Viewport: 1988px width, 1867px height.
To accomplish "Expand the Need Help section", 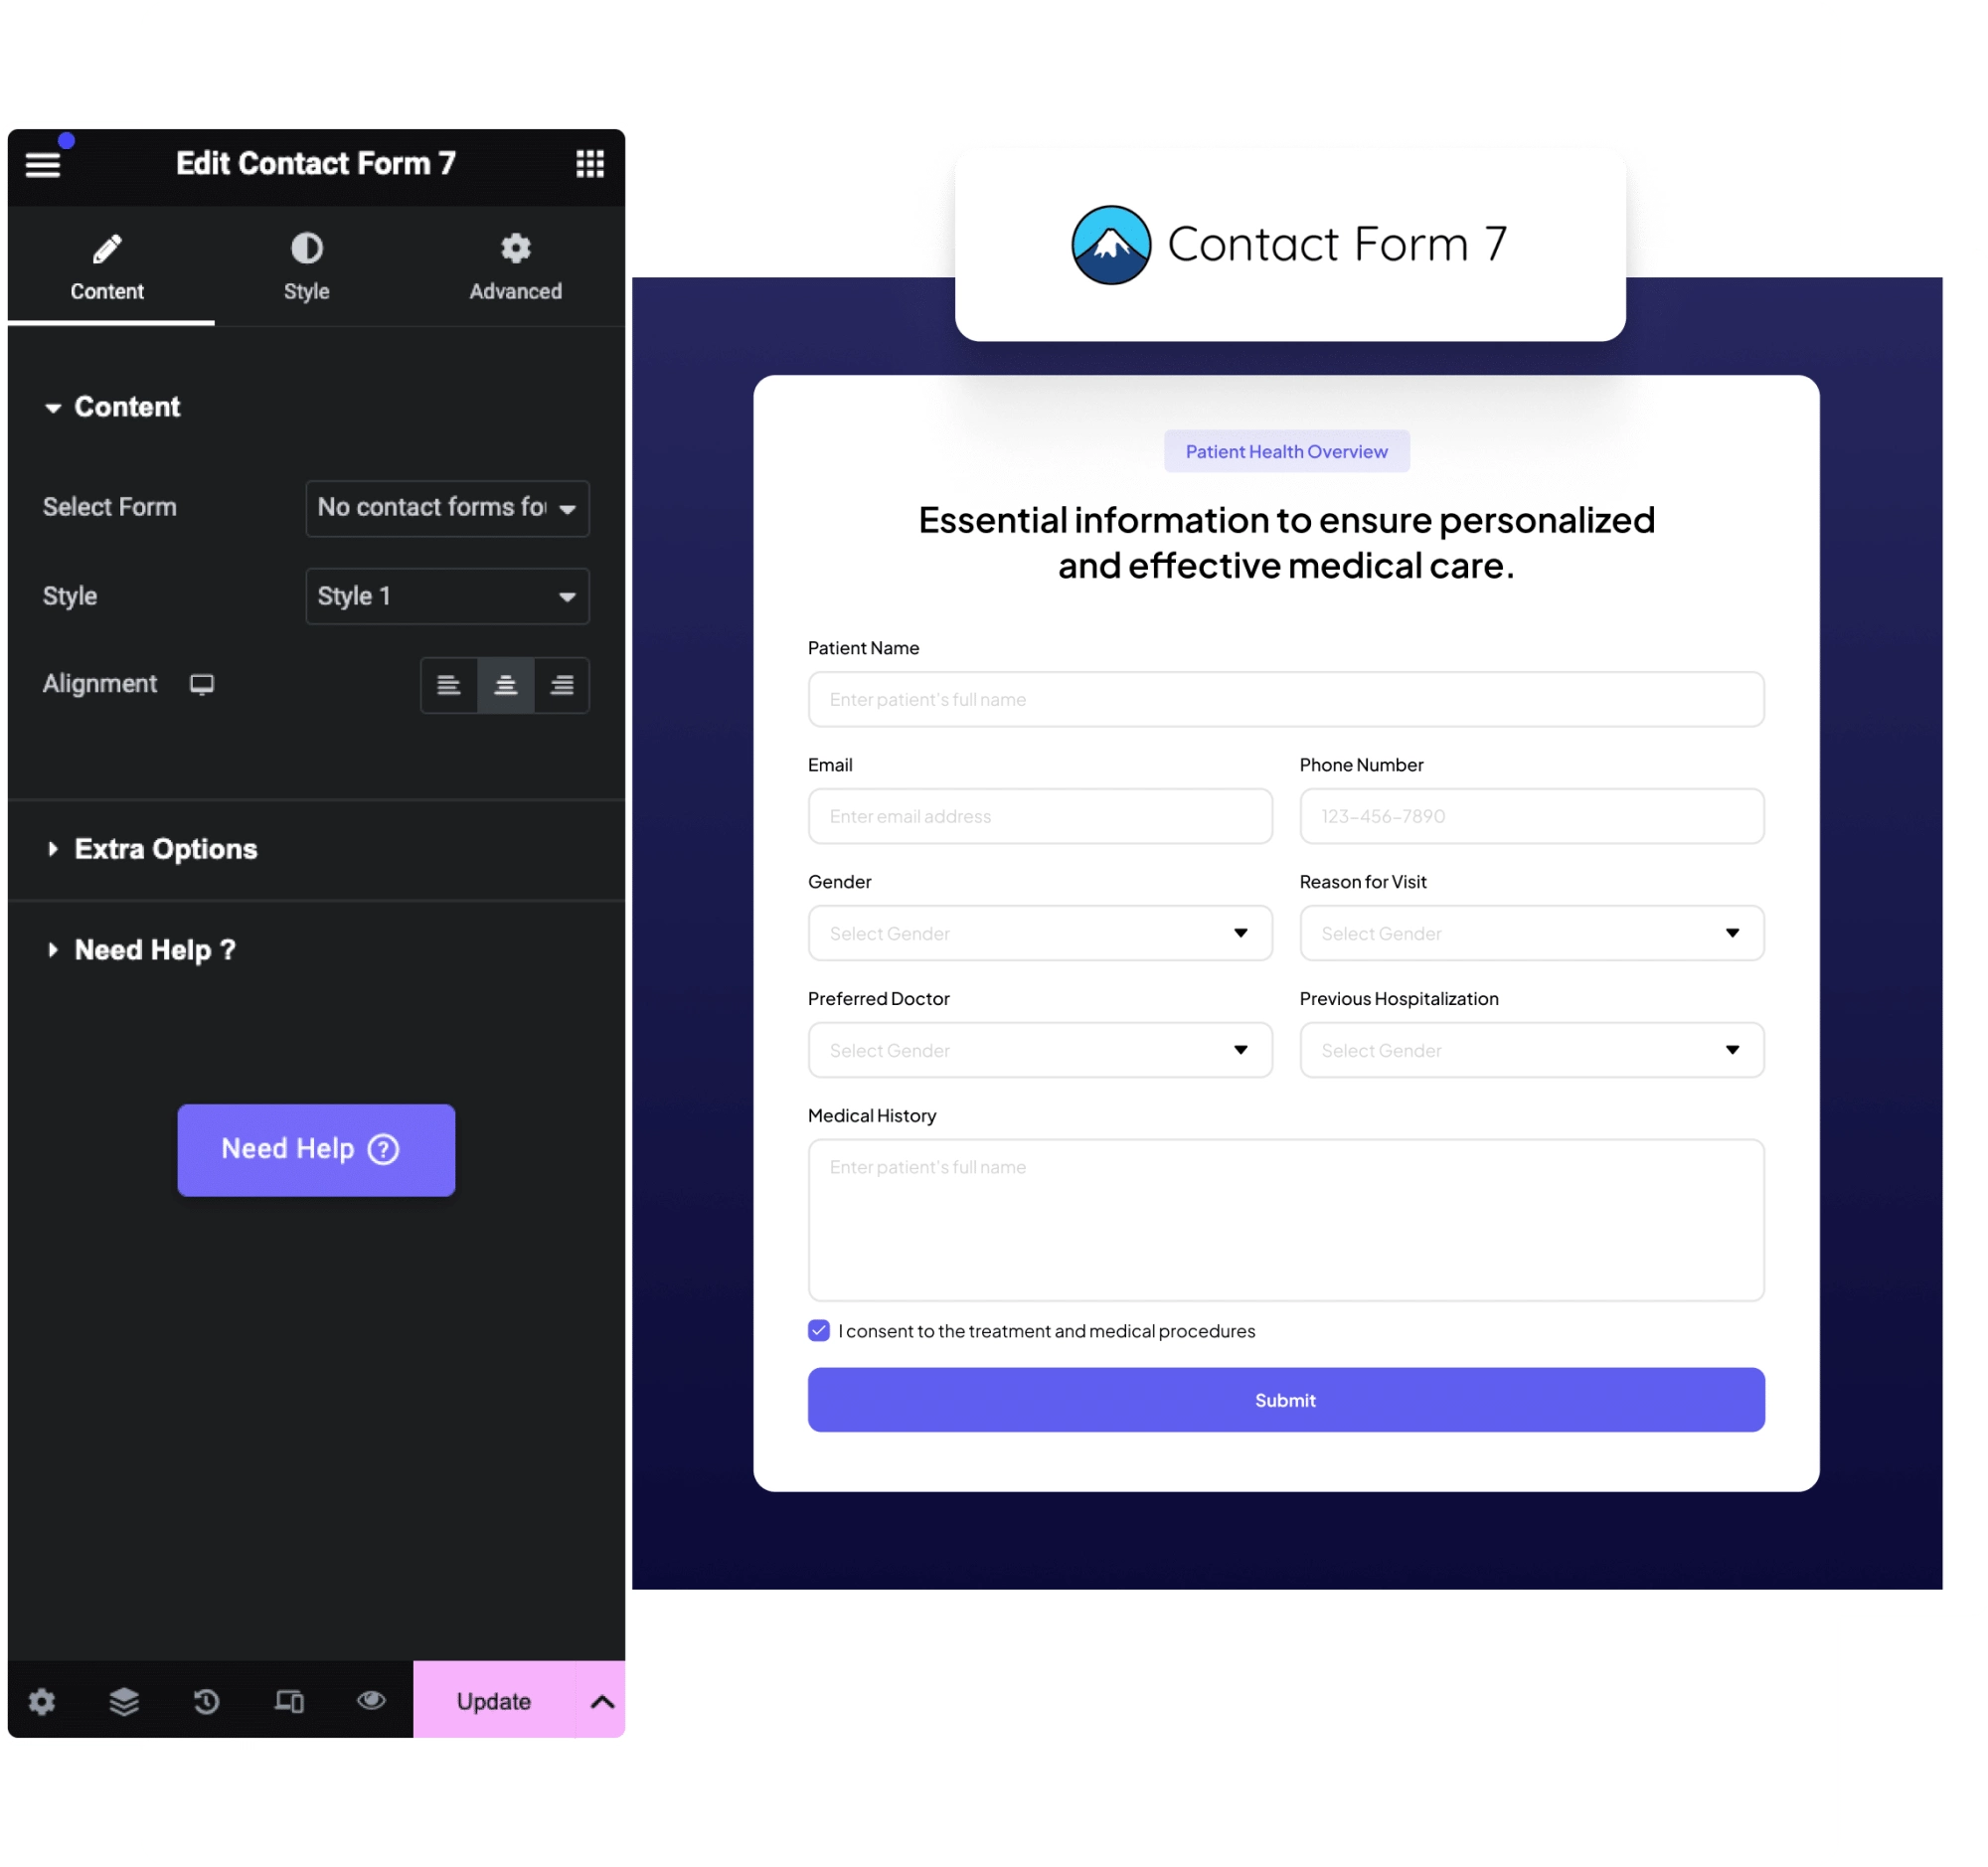I will coord(153,949).
